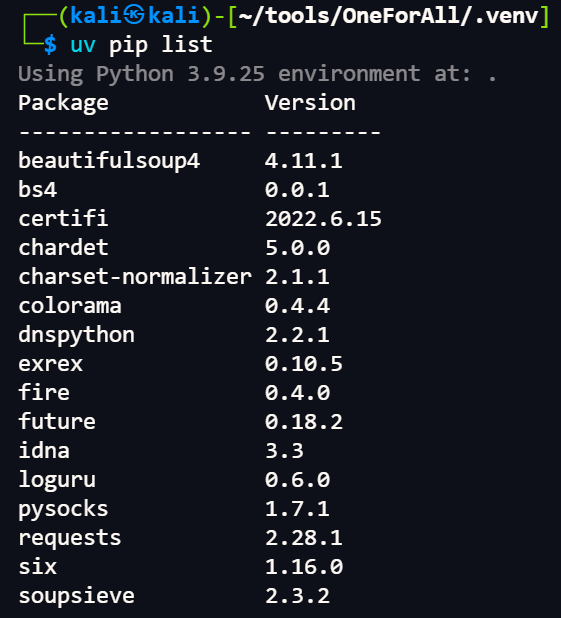Click the soupsieve package name

(x=76, y=596)
